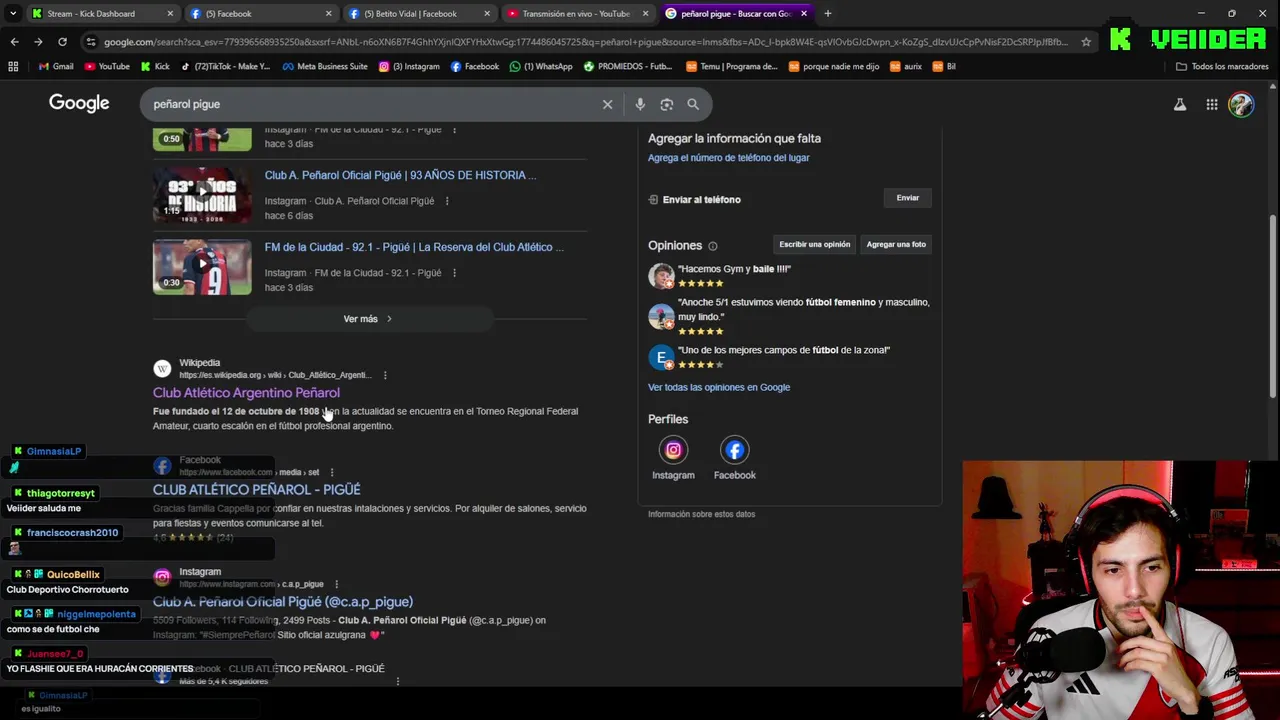Click Información sobre estos datos
Screen dimensions: 1280x720
pos(701,514)
